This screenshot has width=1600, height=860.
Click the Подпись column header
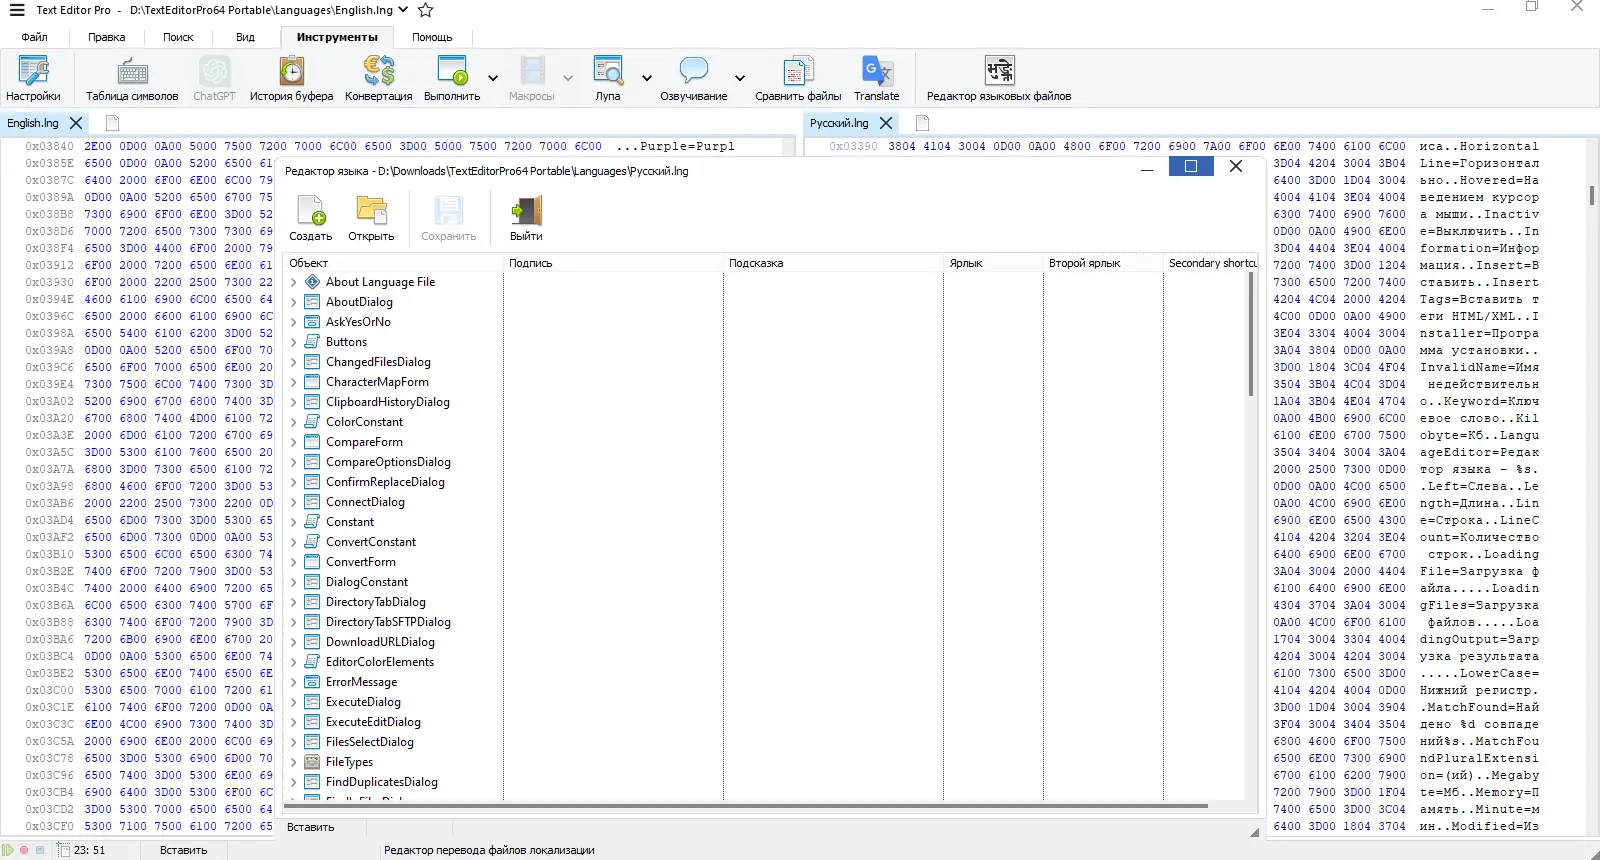613,263
